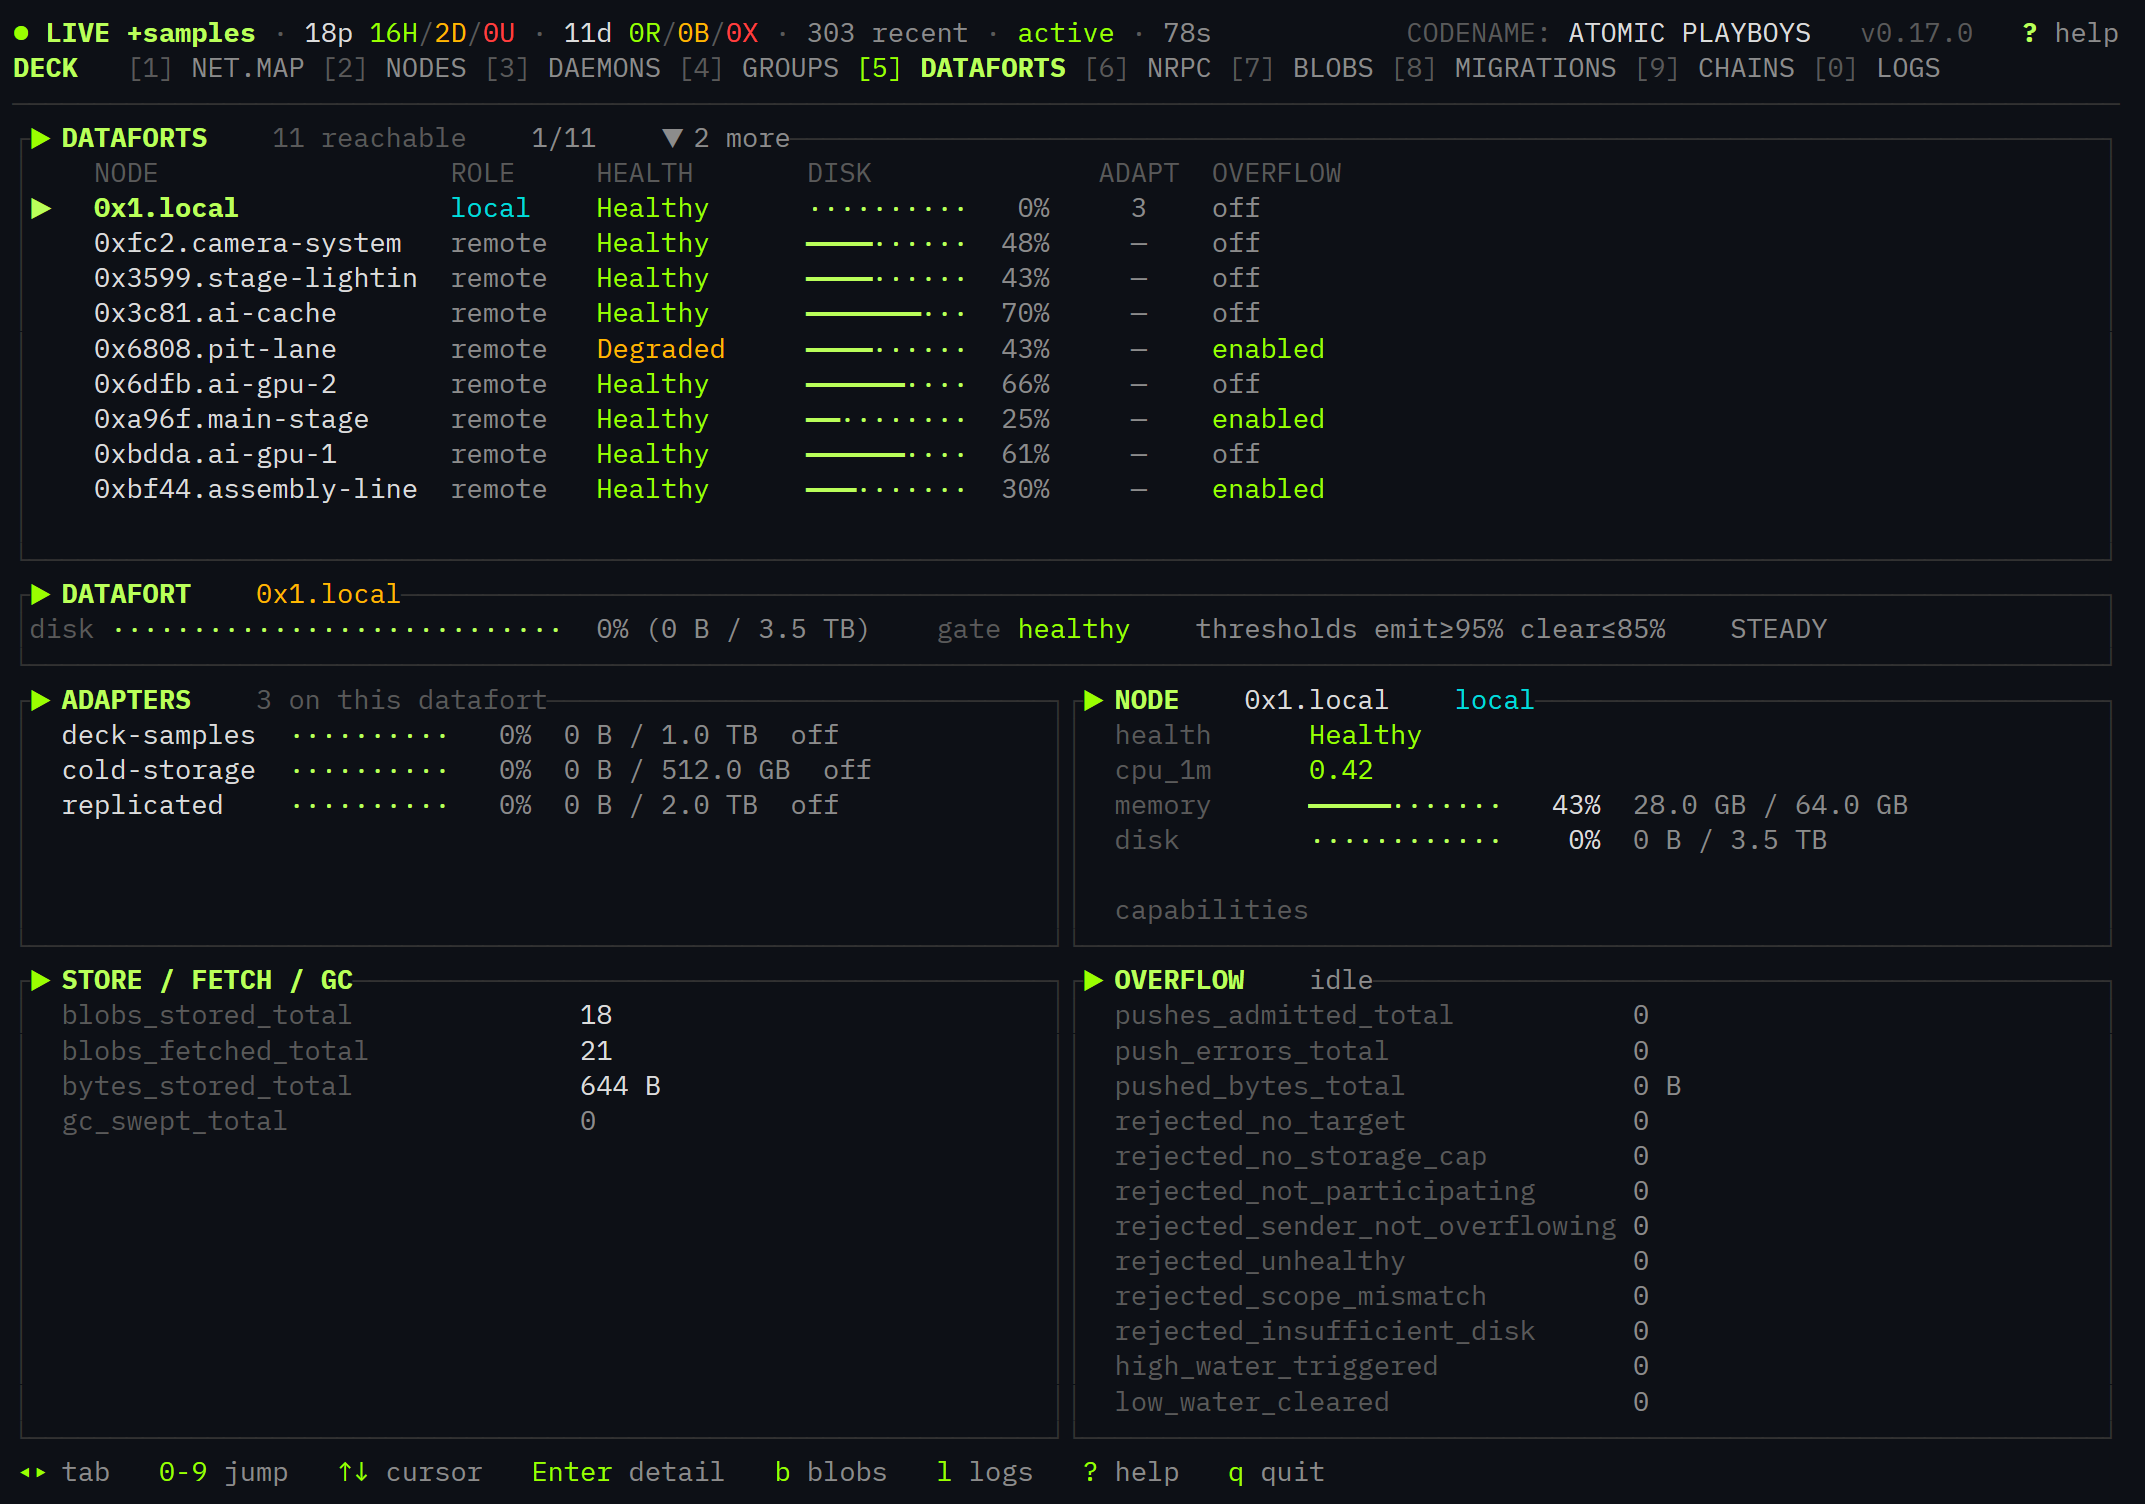Click disk bar of 0x3c81.ai-cache row
2145x1504 pixels.
[885, 313]
